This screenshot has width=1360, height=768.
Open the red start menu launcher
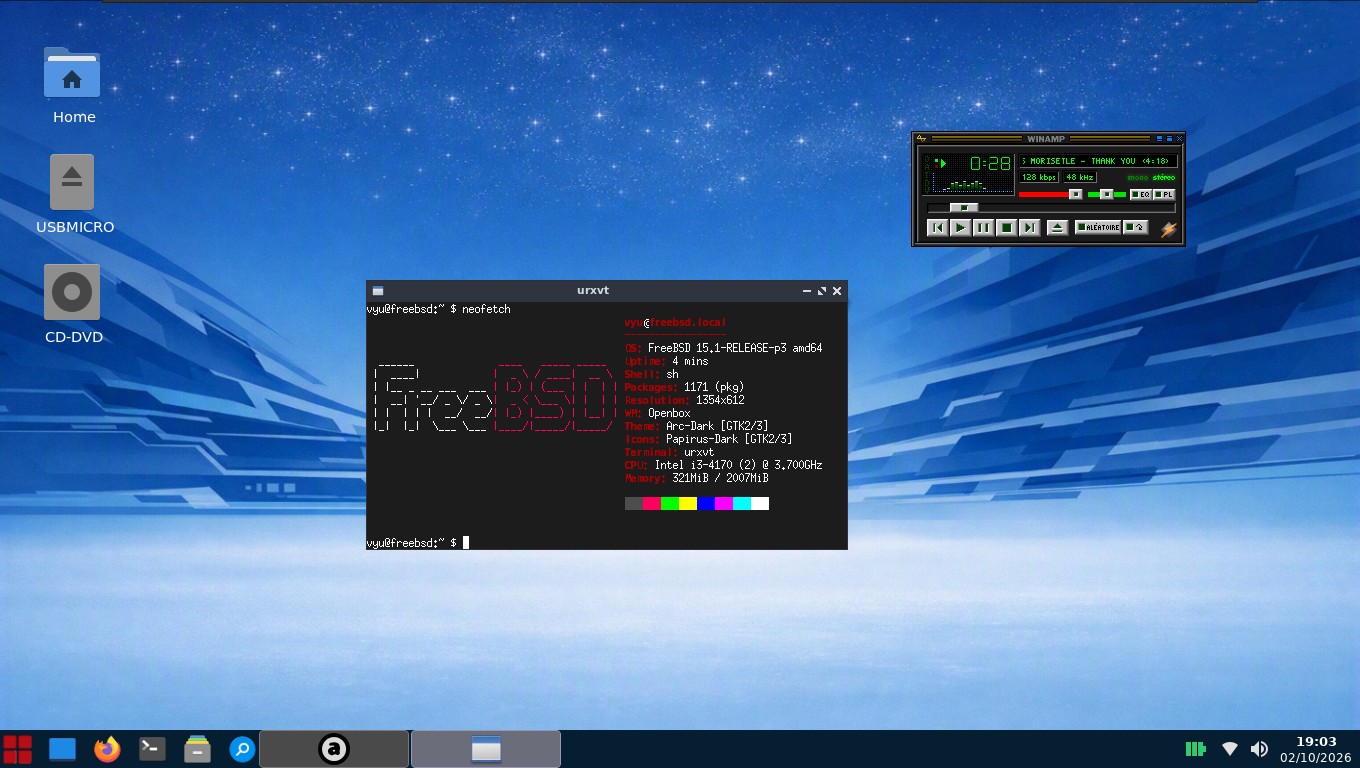coord(18,749)
